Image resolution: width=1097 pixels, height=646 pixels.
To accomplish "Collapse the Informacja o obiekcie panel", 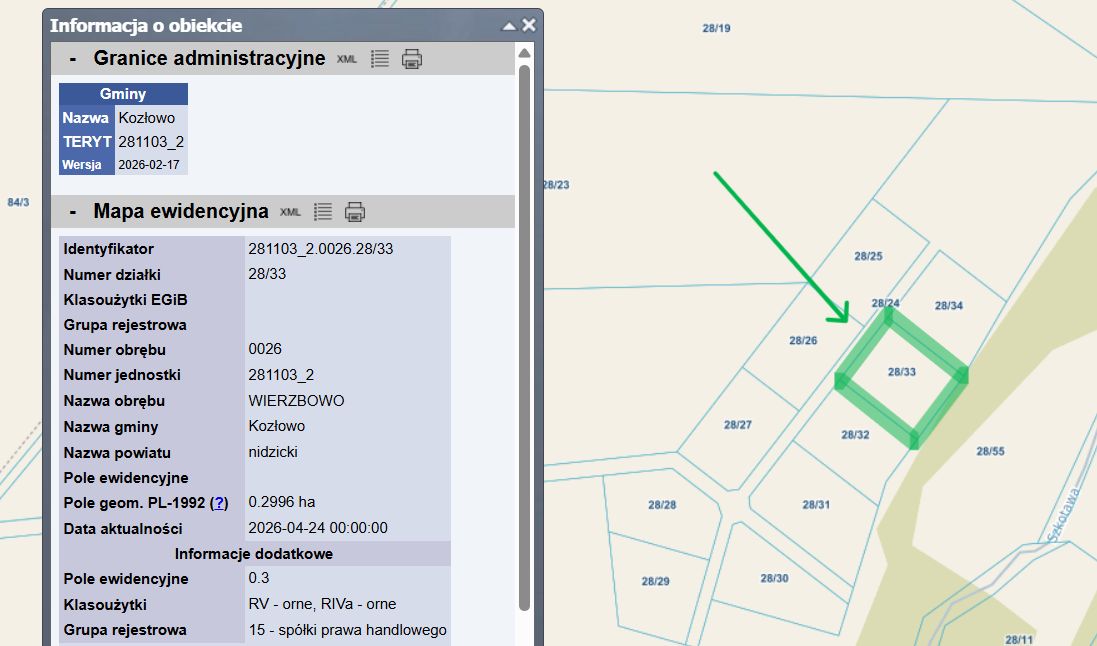I will tap(511, 25).
